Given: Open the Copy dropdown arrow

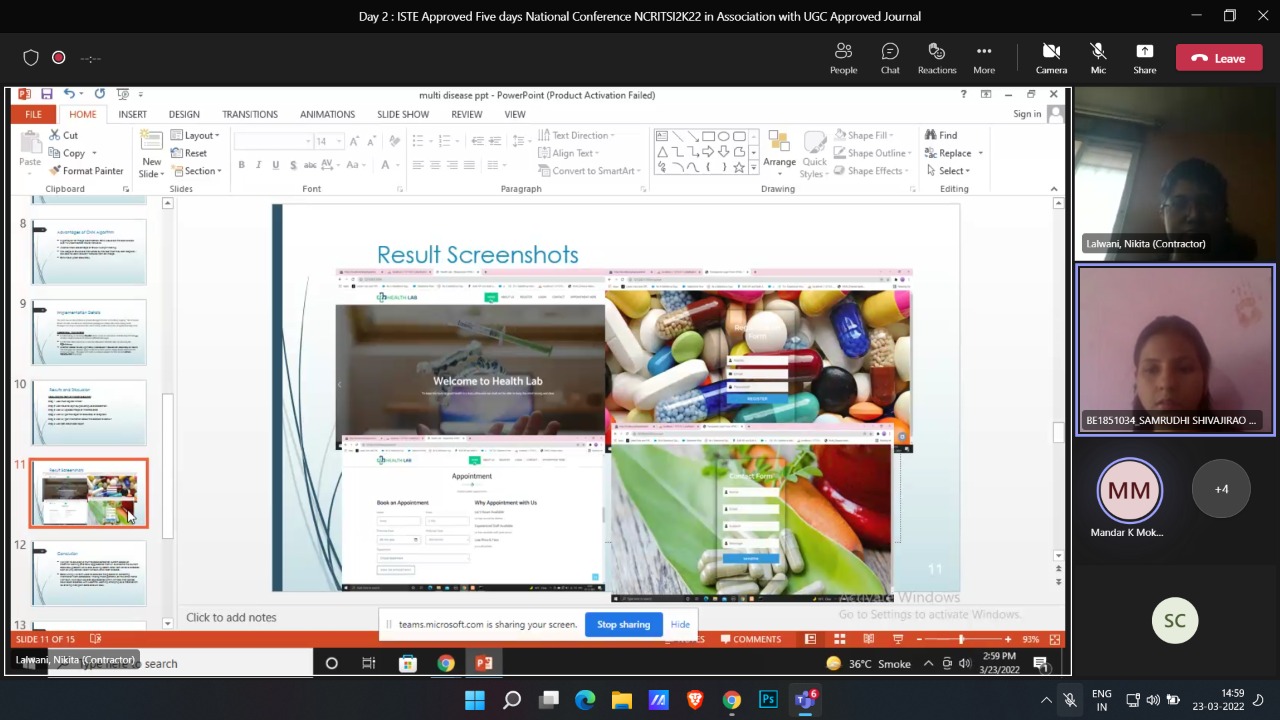Looking at the screenshot, I should [94, 153].
